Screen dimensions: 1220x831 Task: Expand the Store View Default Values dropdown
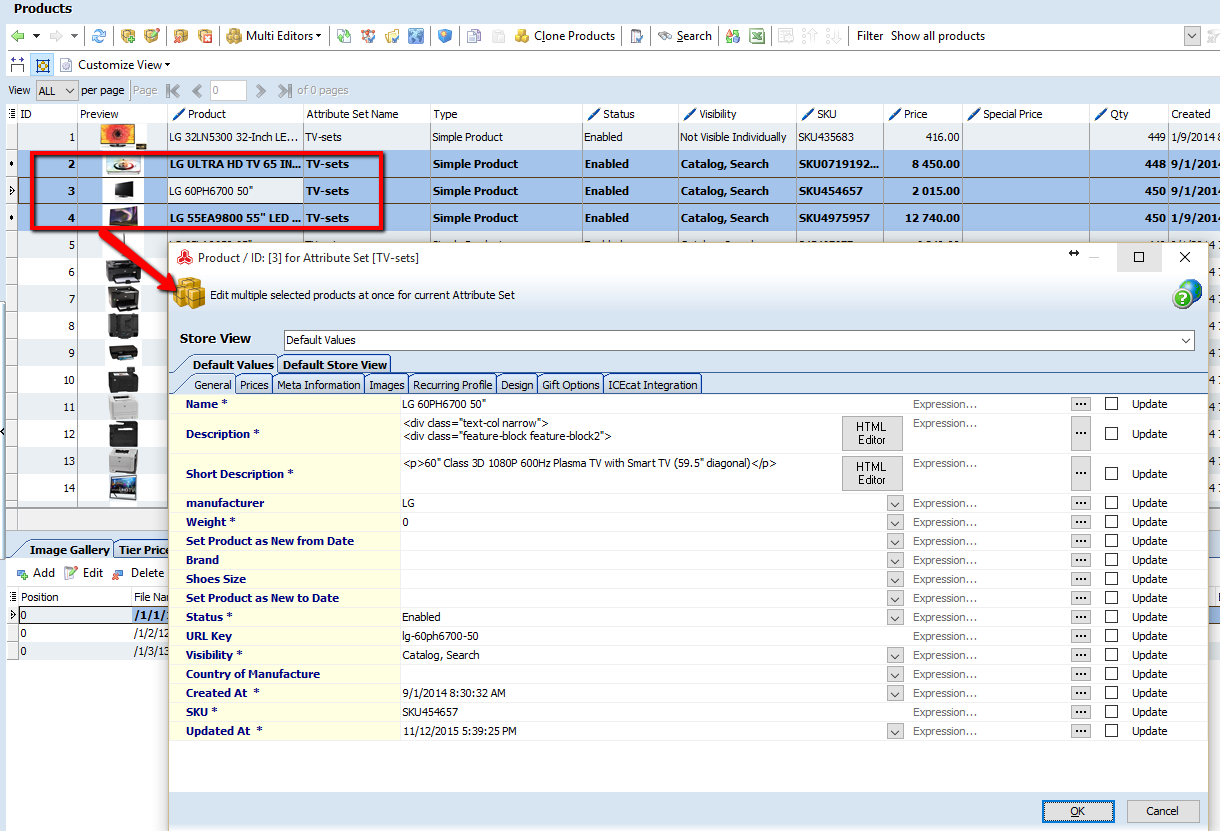pos(1186,340)
